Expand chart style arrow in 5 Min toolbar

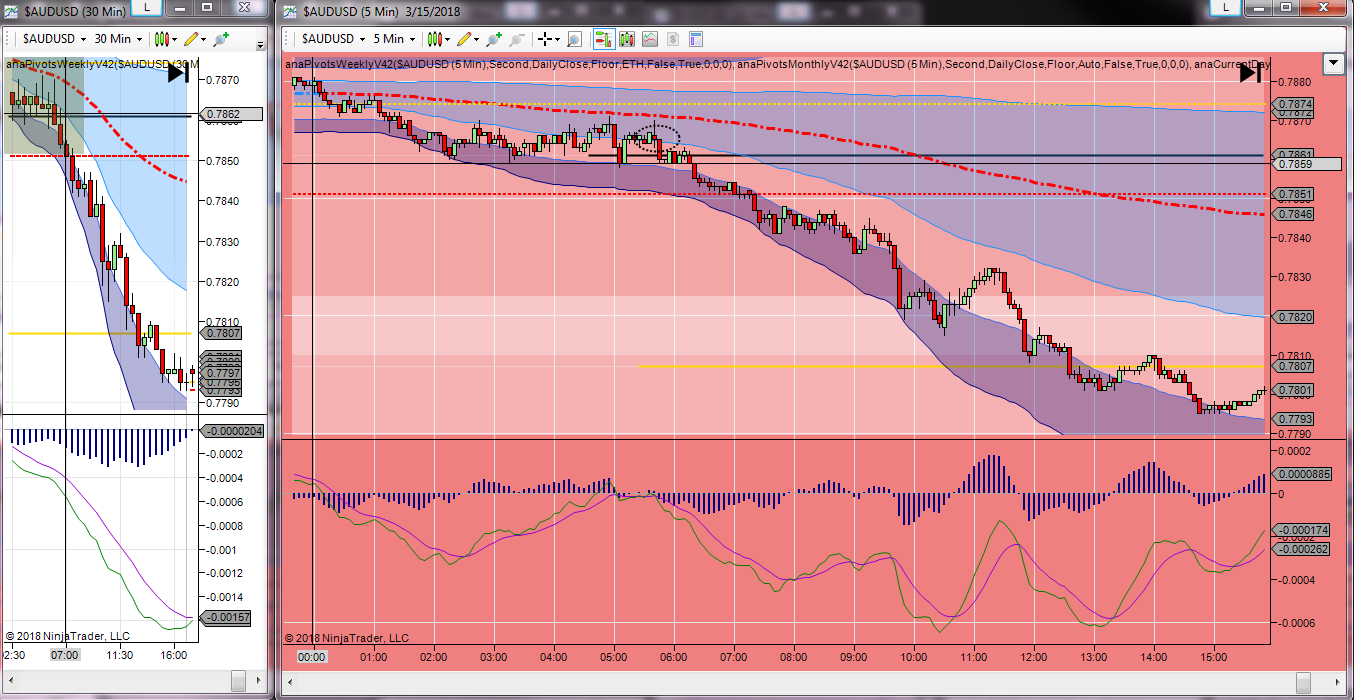coord(448,40)
